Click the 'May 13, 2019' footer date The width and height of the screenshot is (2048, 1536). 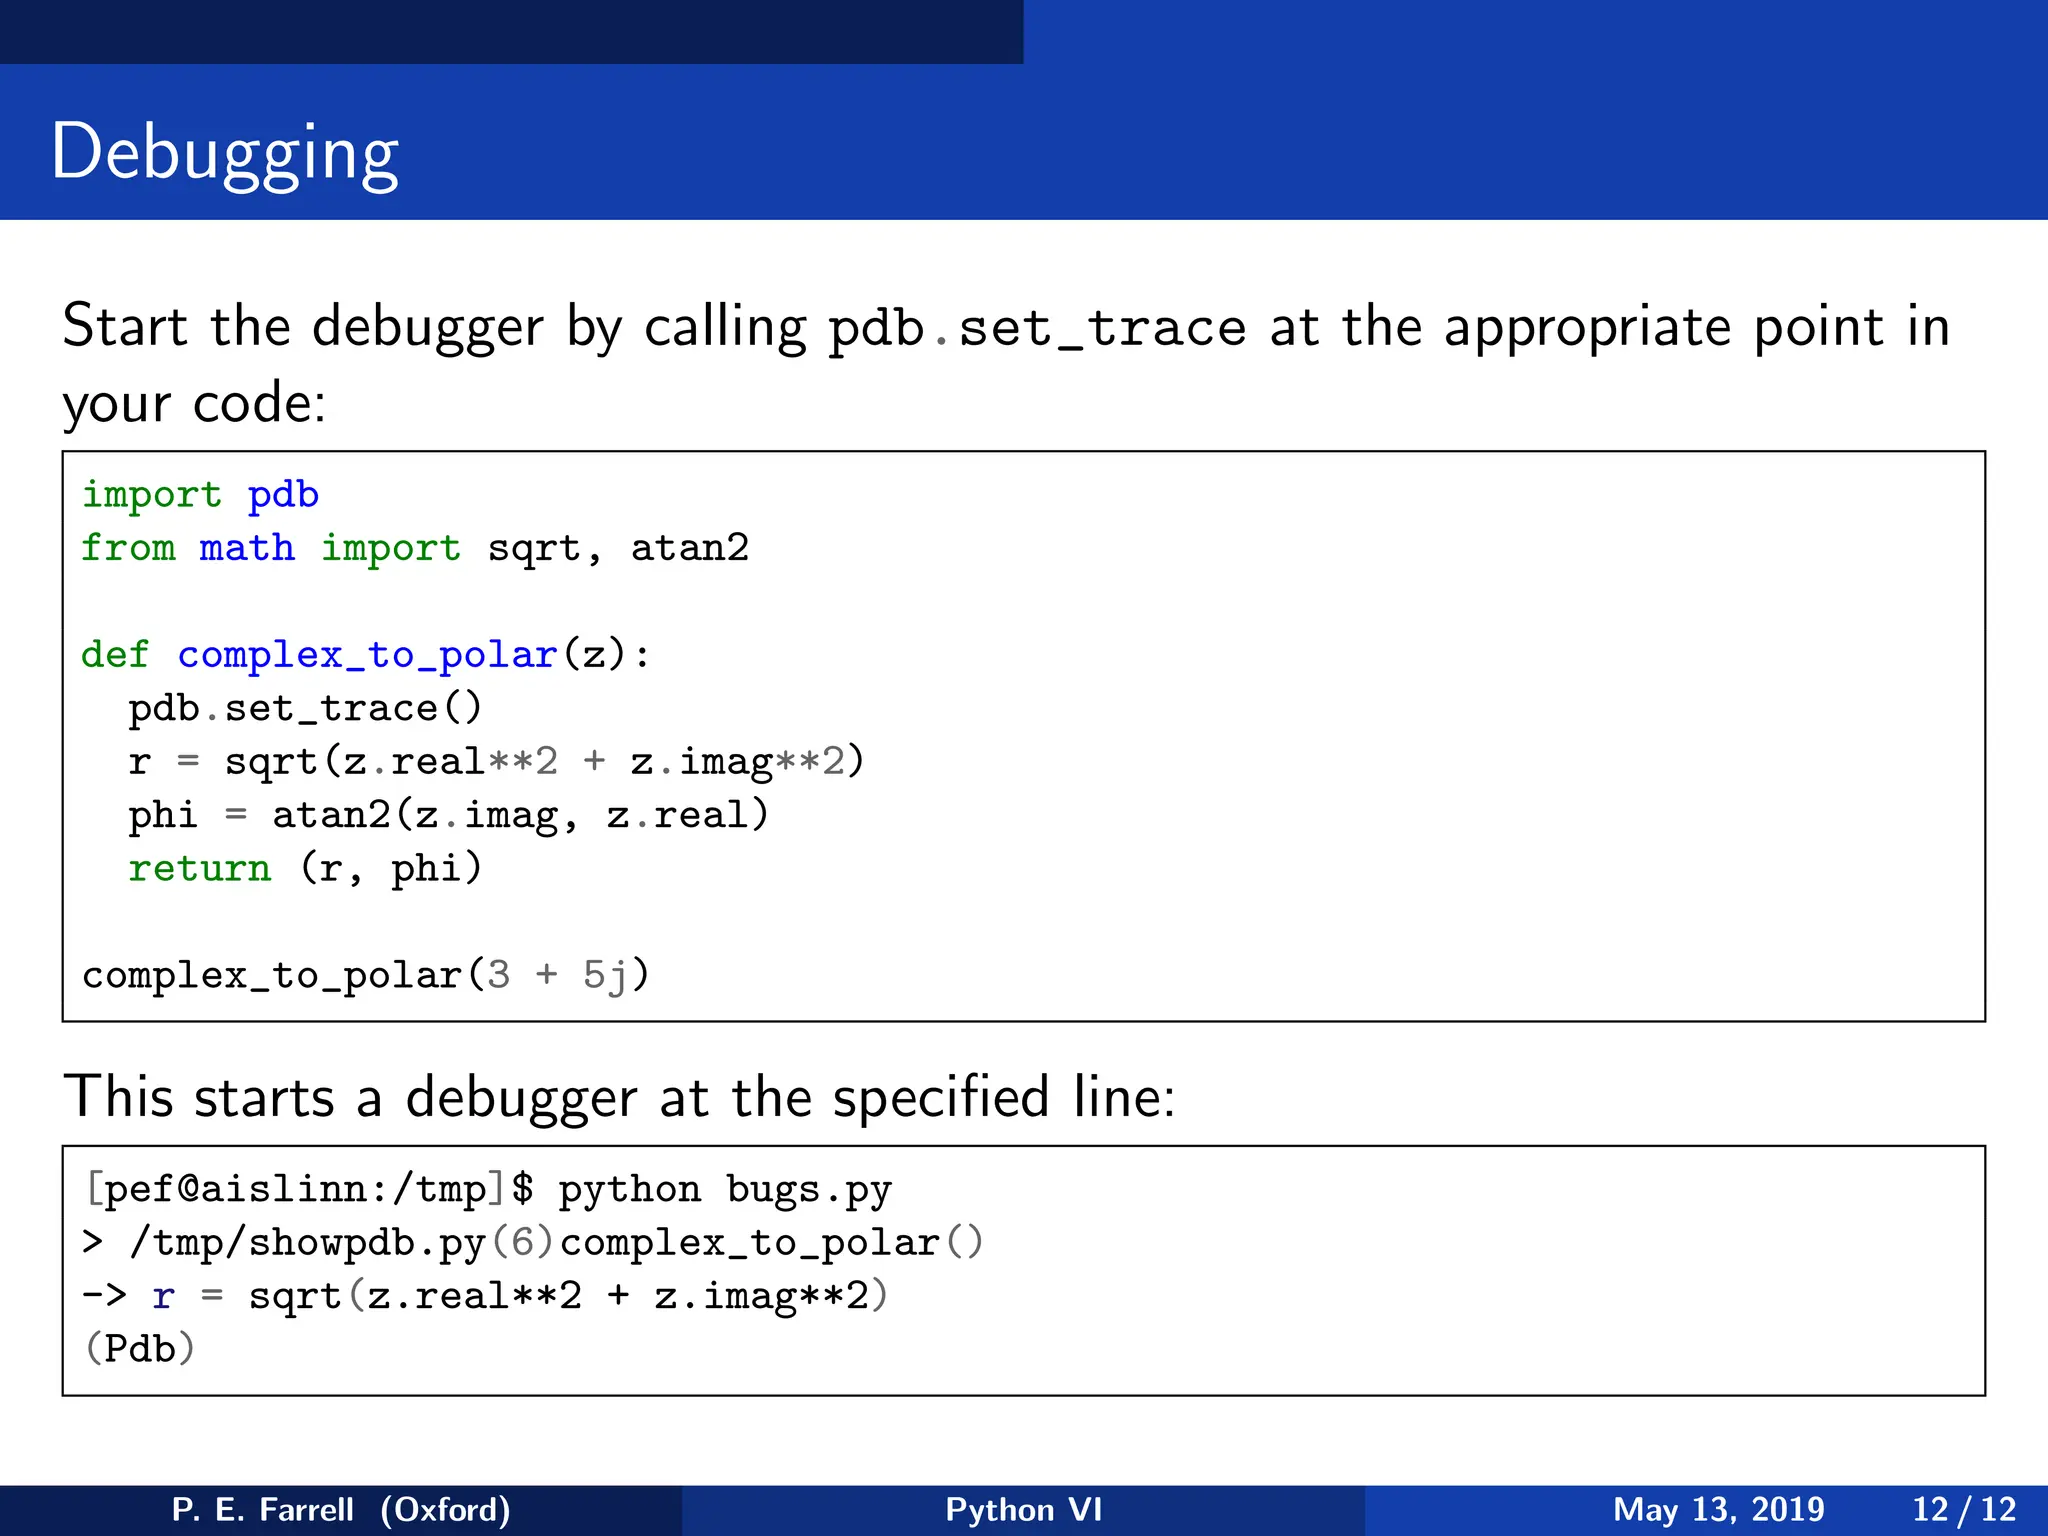click(1719, 1509)
